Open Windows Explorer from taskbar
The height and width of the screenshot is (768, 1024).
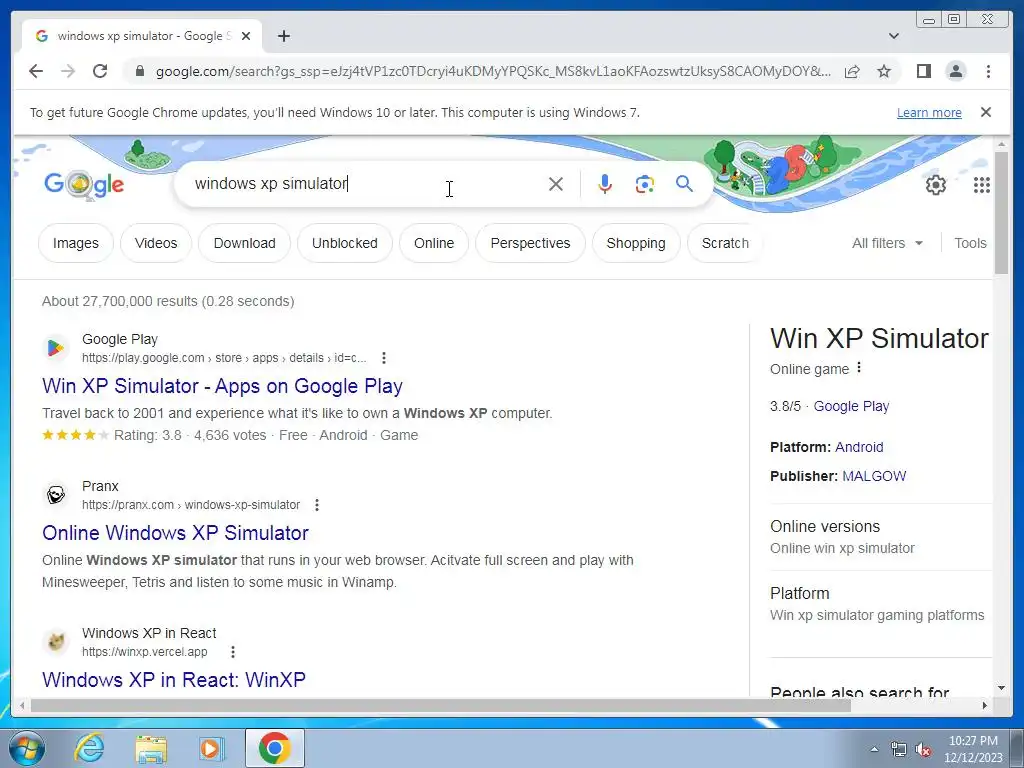tap(151, 748)
